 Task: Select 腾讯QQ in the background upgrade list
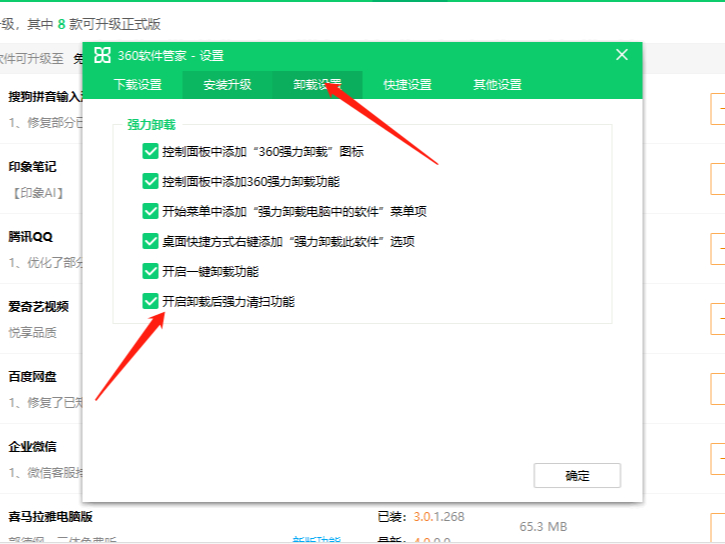click(31, 237)
